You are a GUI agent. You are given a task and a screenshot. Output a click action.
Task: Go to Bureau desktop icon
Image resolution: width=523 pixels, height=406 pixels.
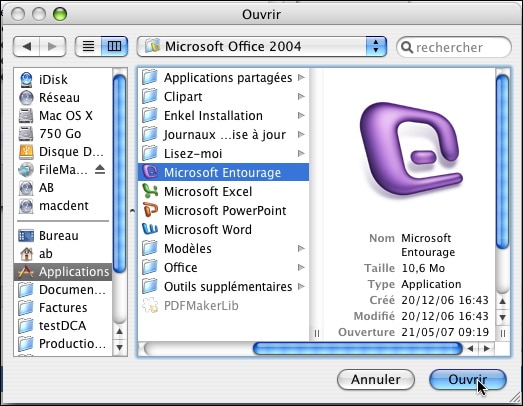pos(26,236)
